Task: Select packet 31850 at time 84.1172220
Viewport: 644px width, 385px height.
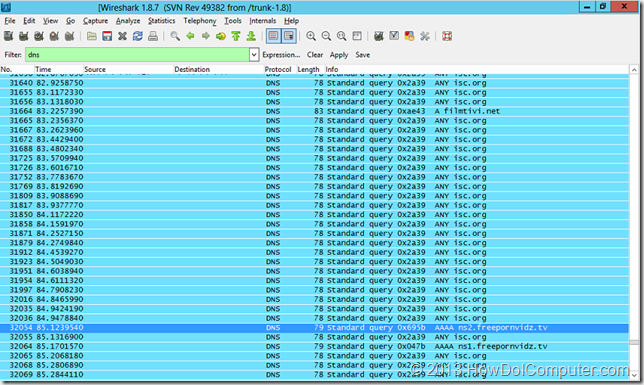Action: click(x=314, y=214)
